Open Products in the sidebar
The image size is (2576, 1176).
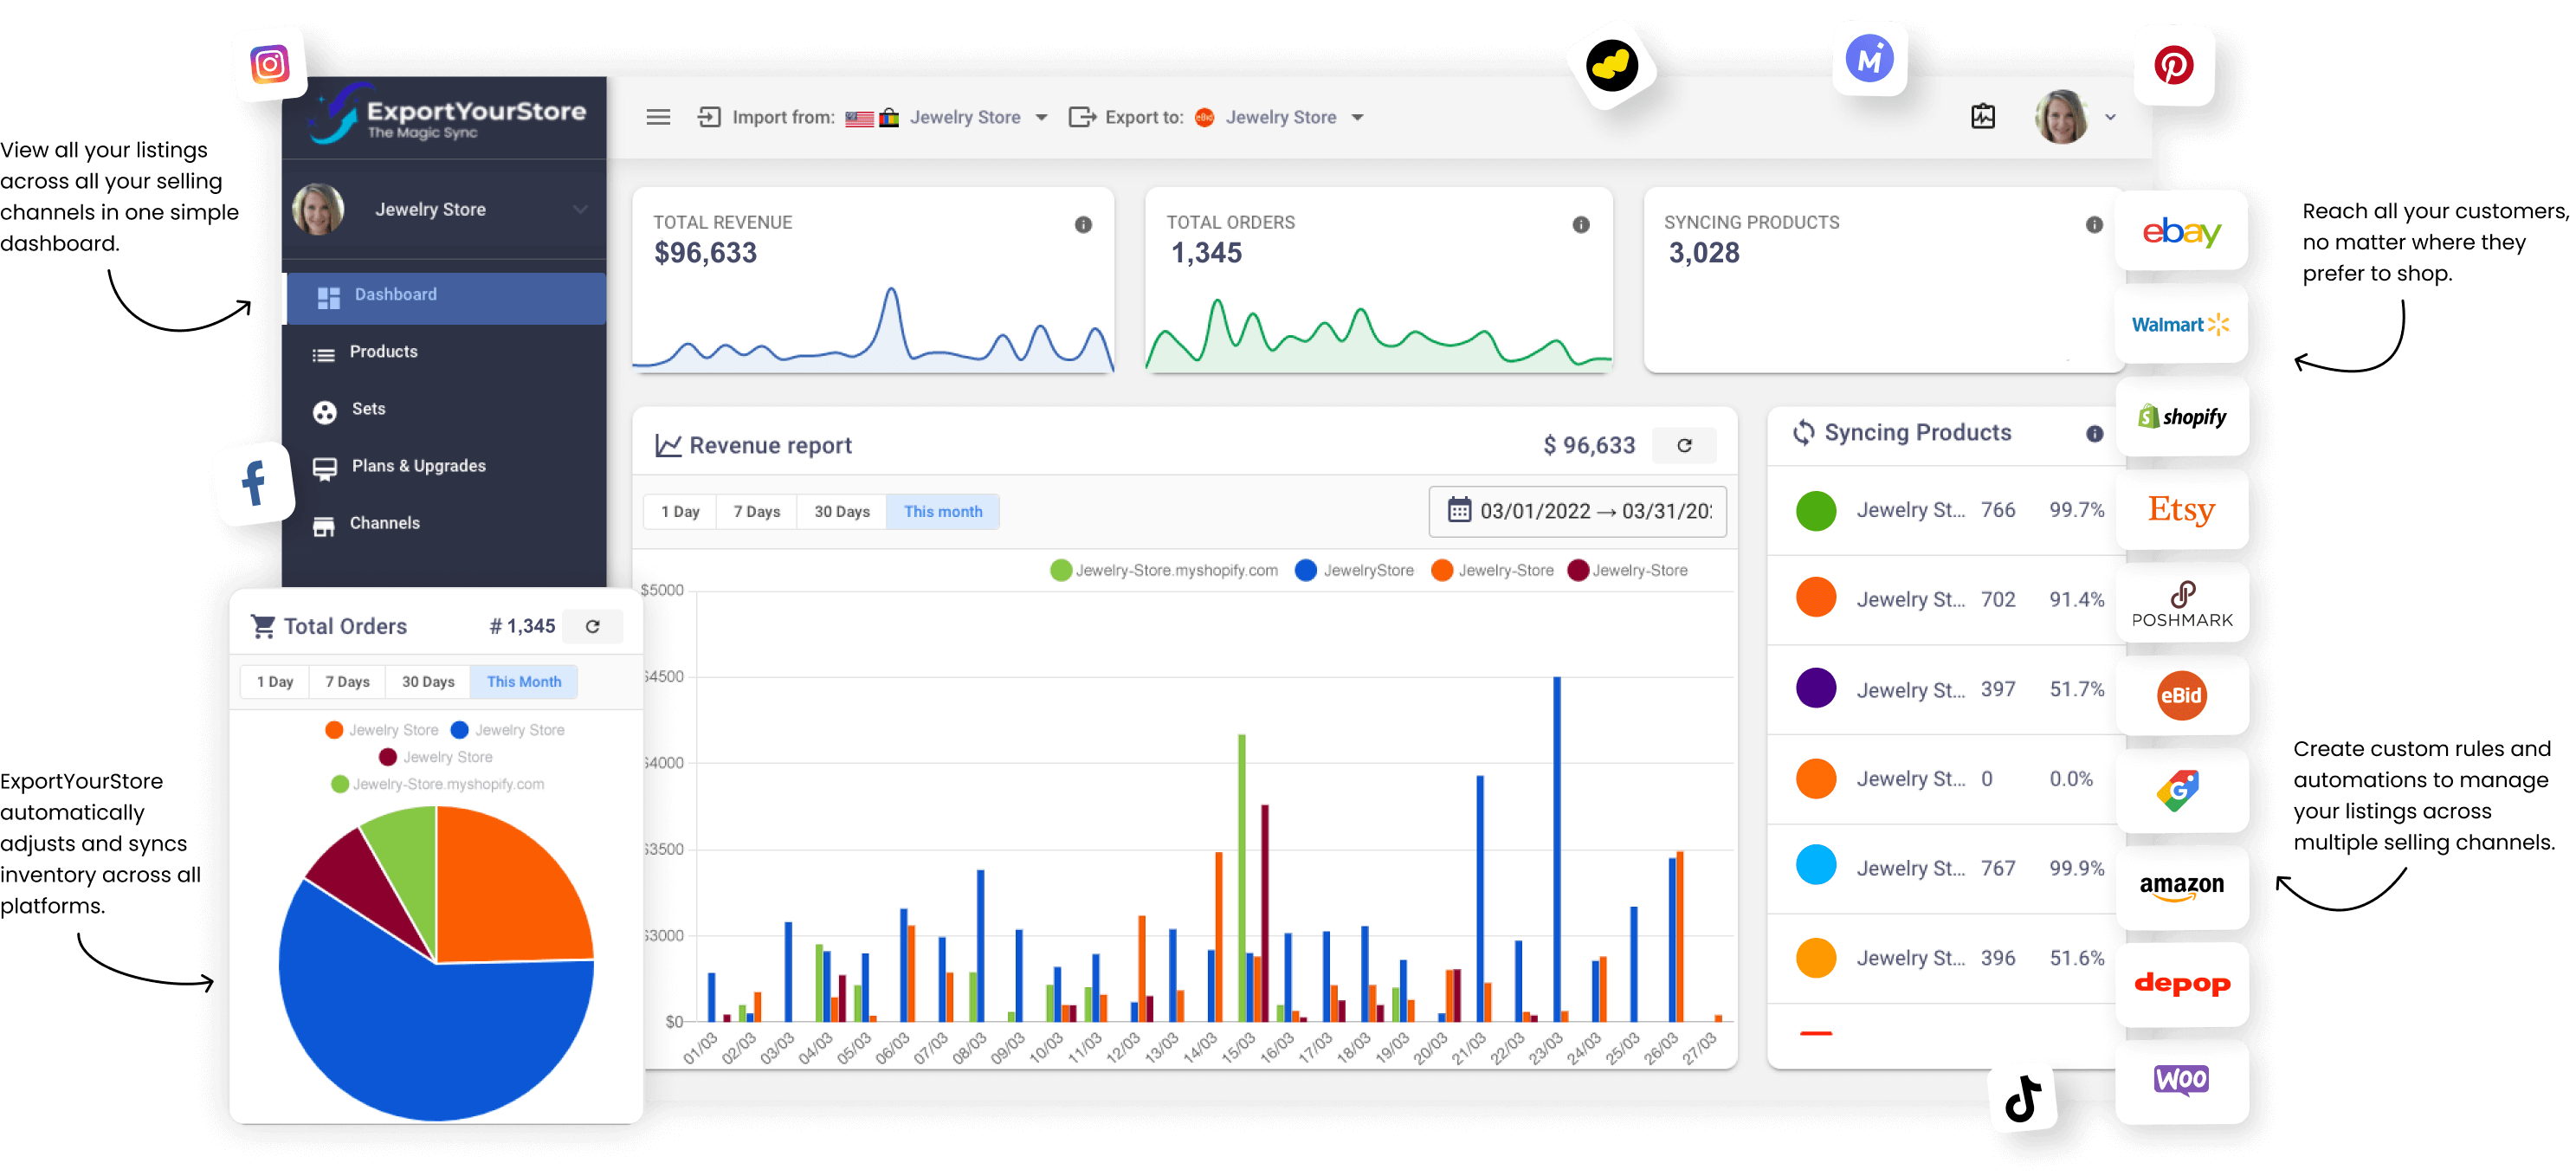click(383, 352)
